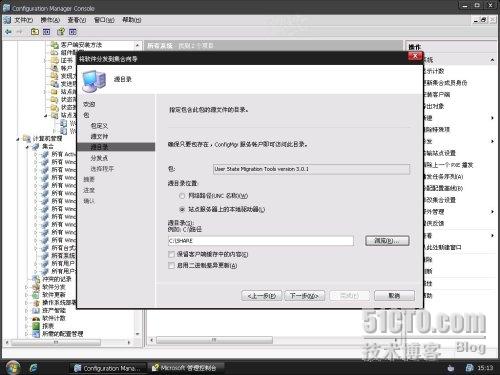Expand the 软件分发 tree node
The height and width of the screenshot is (375, 500).
pyautogui.click(x=27, y=287)
